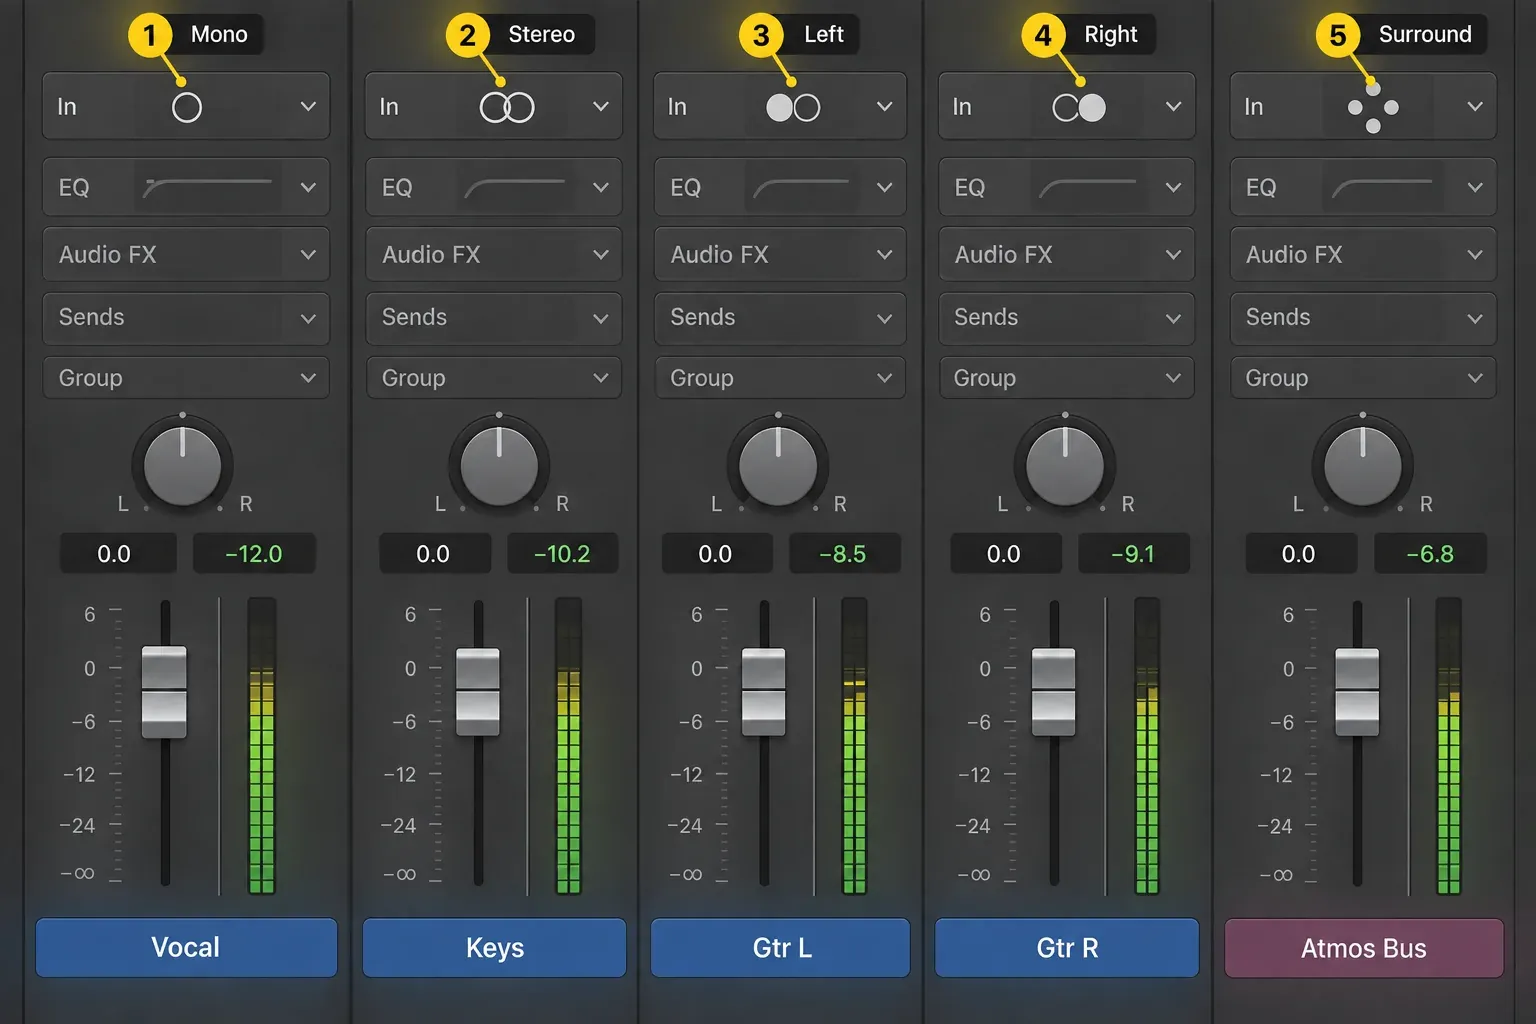The height and width of the screenshot is (1024, 1536).
Task: Click the -9.1 peak level display
Action: pyautogui.click(x=1133, y=553)
